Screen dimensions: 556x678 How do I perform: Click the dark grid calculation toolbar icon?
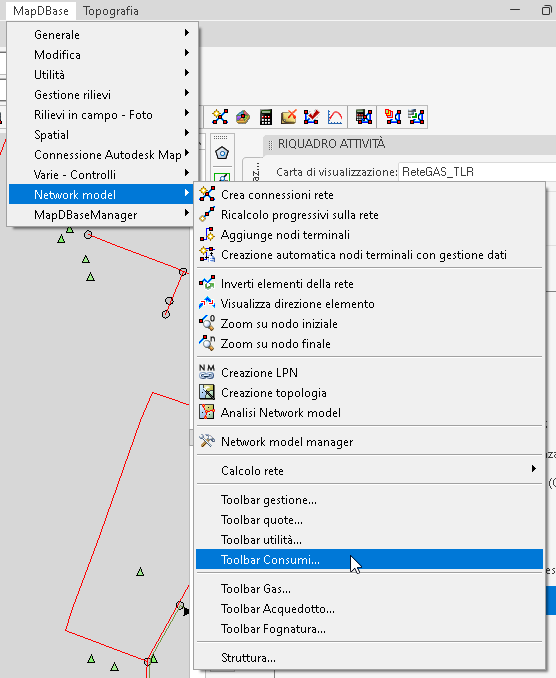click(x=364, y=117)
